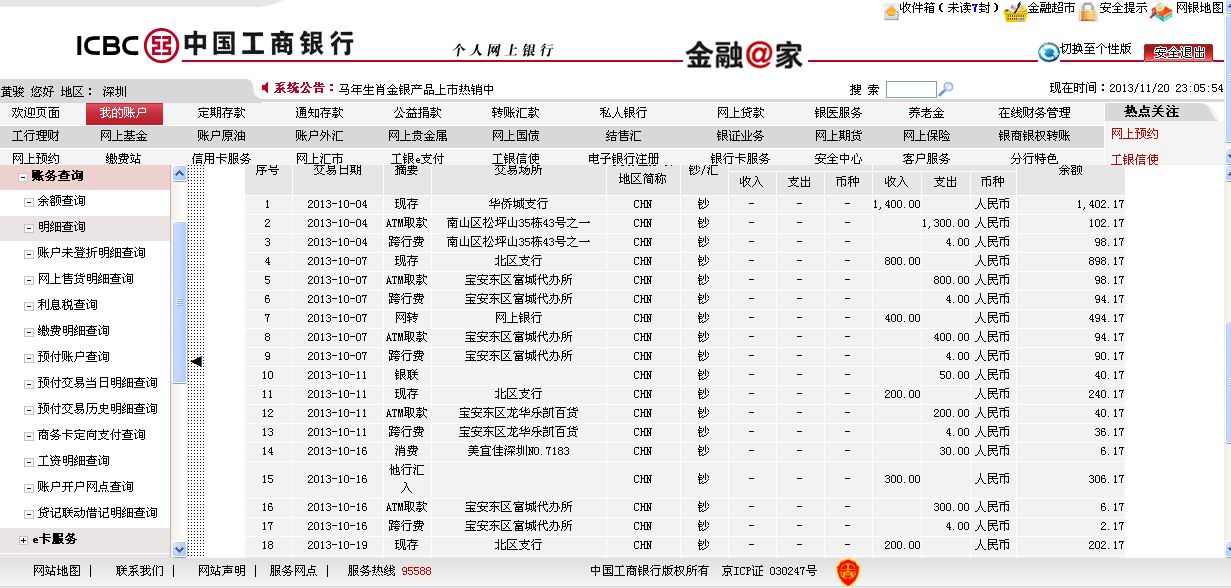Click the 华侨城支行 cell in row 1
This screenshot has width=1231, height=588.
[x=518, y=204]
